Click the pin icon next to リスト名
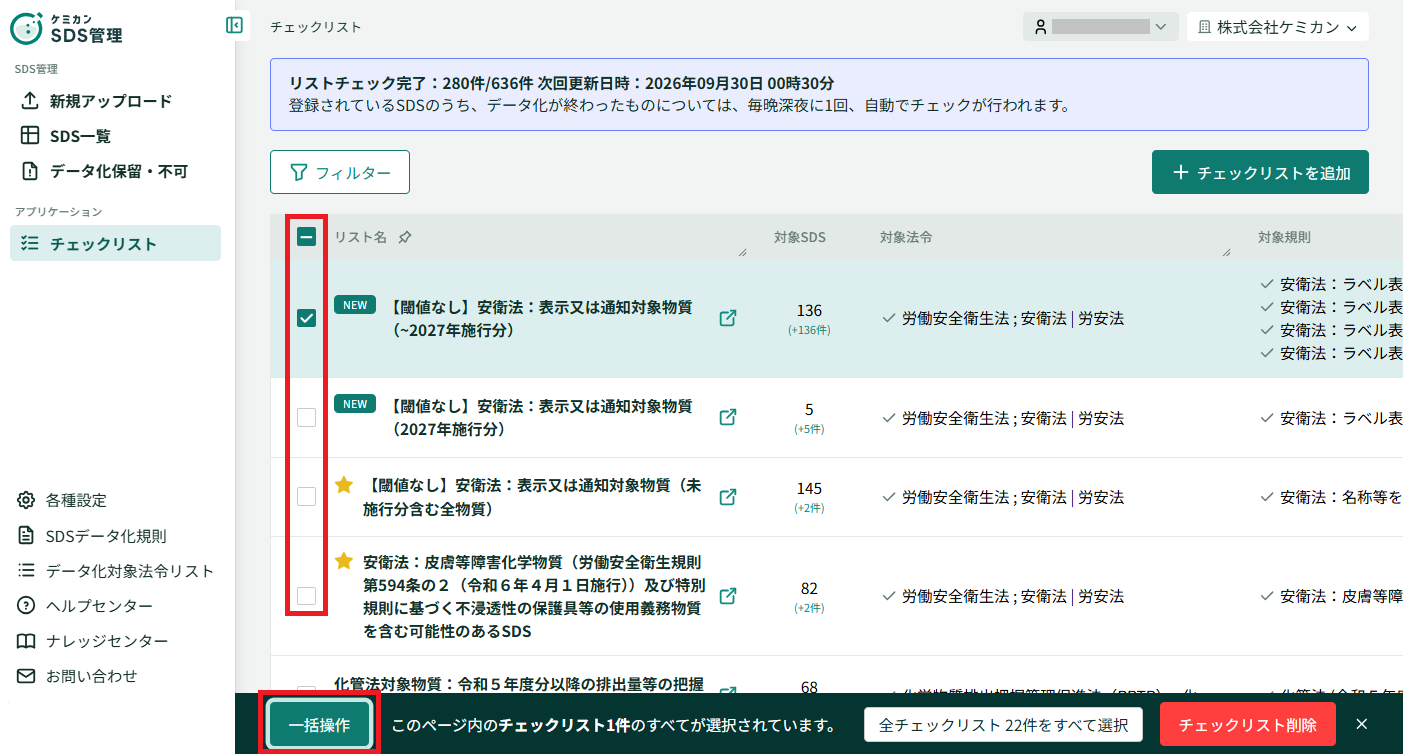Viewport: 1403px width, 754px height. point(404,238)
